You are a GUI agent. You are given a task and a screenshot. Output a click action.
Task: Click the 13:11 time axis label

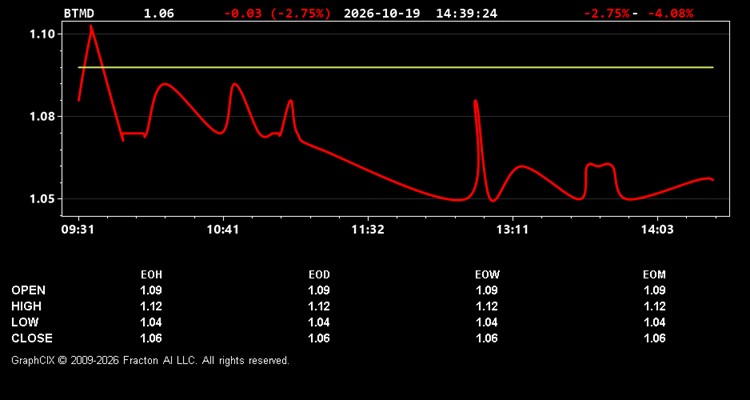click(512, 230)
